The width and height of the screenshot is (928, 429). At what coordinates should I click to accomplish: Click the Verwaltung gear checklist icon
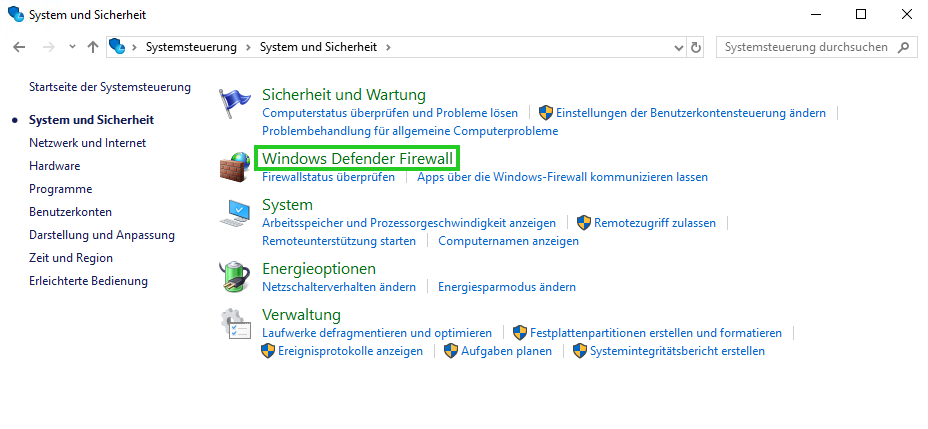(235, 324)
